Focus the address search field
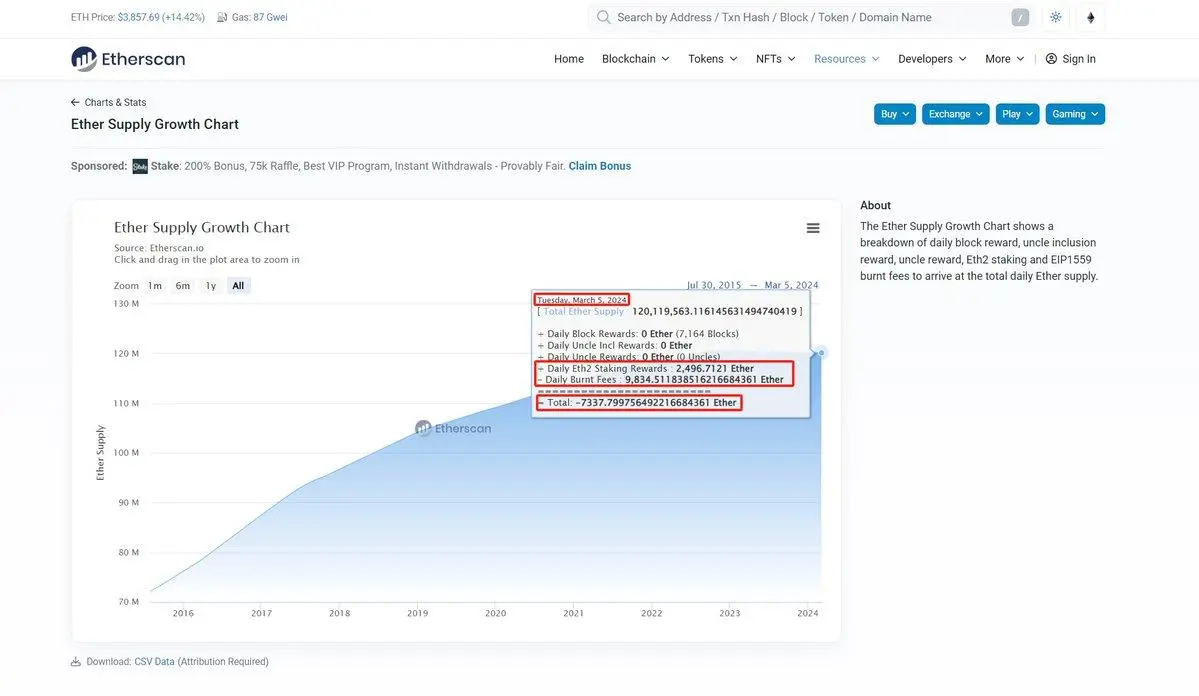This screenshot has height=696, width=1199. [x=811, y=17]
